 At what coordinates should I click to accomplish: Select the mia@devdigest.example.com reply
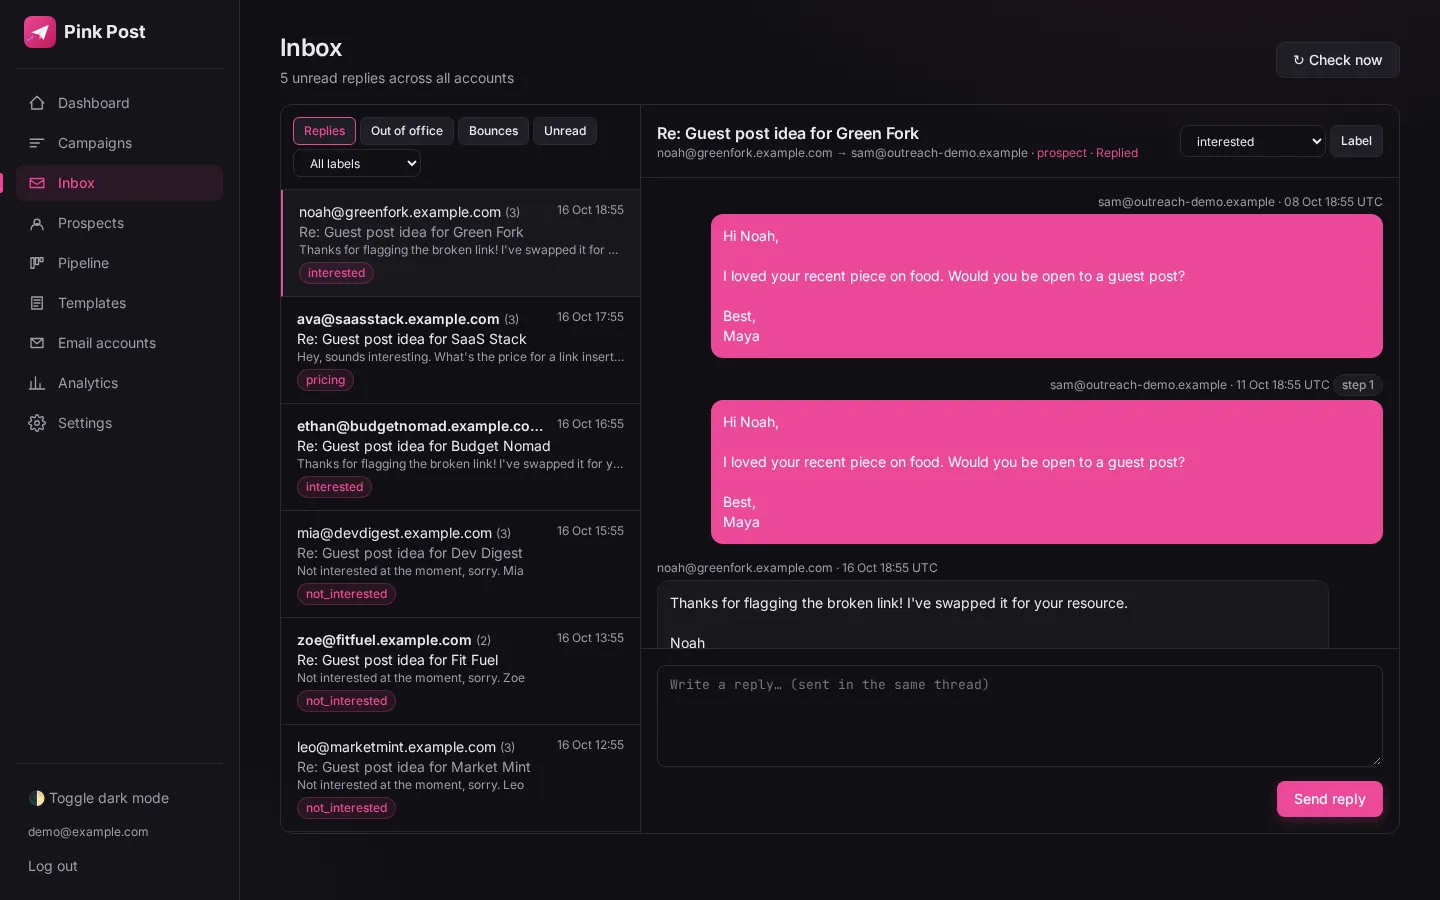tap(461, 564)
